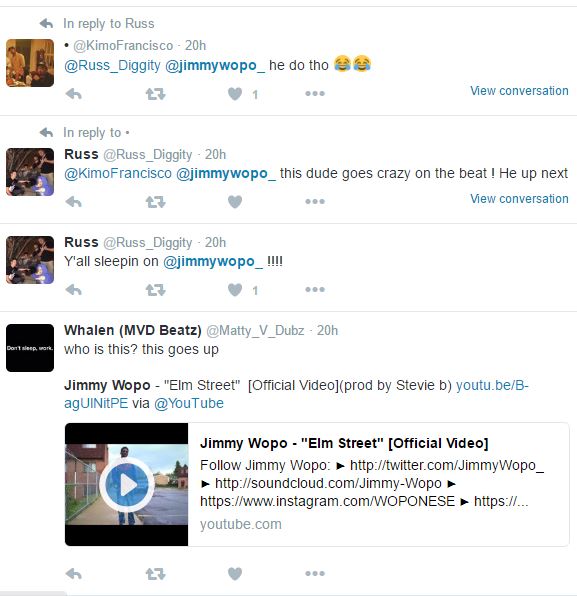The image size is (577, 596).
Task: Retweet the Whalen (MVD Beatz) tweet
Action: click(x=155, y=574)
